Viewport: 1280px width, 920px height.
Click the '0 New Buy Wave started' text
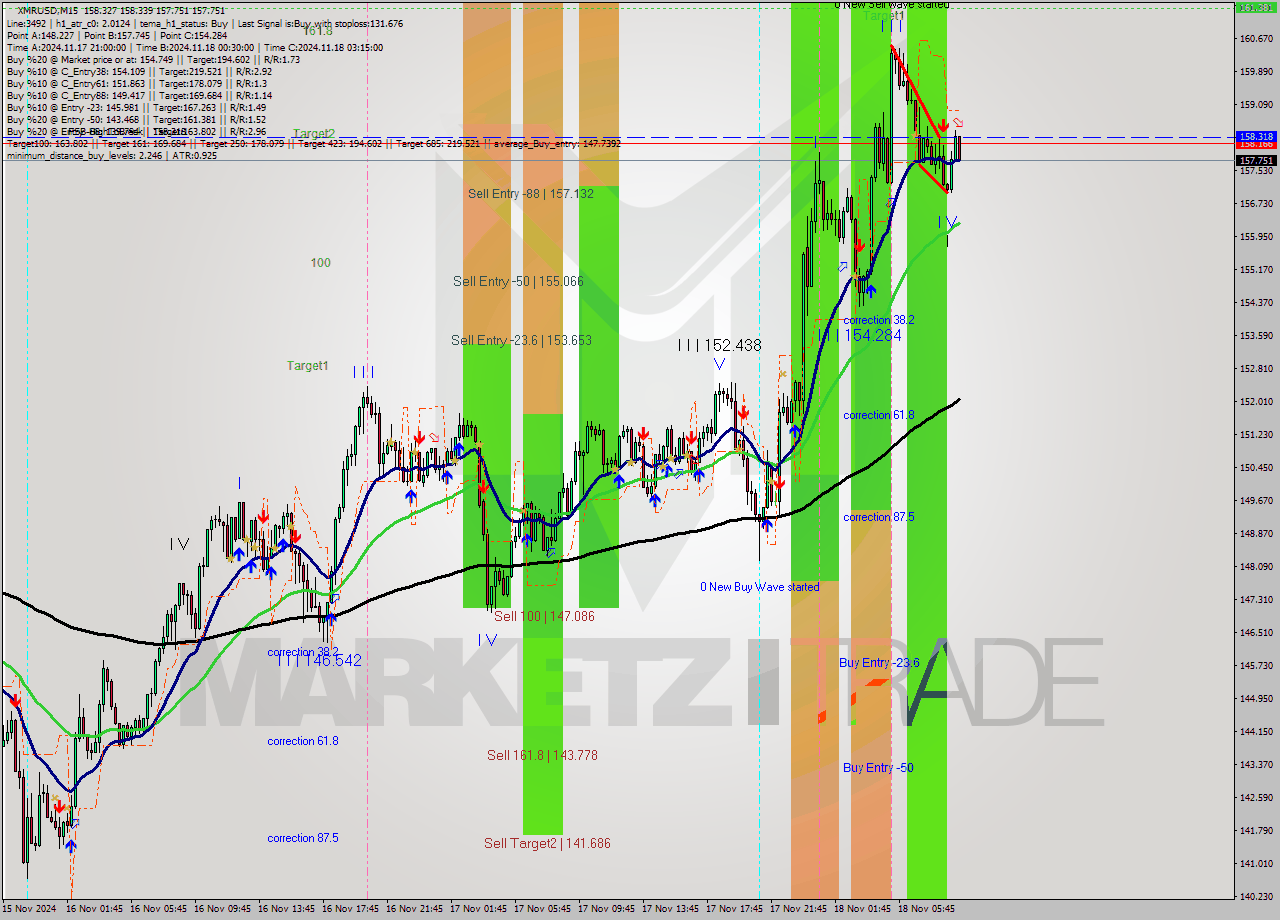tap(759, 587)
